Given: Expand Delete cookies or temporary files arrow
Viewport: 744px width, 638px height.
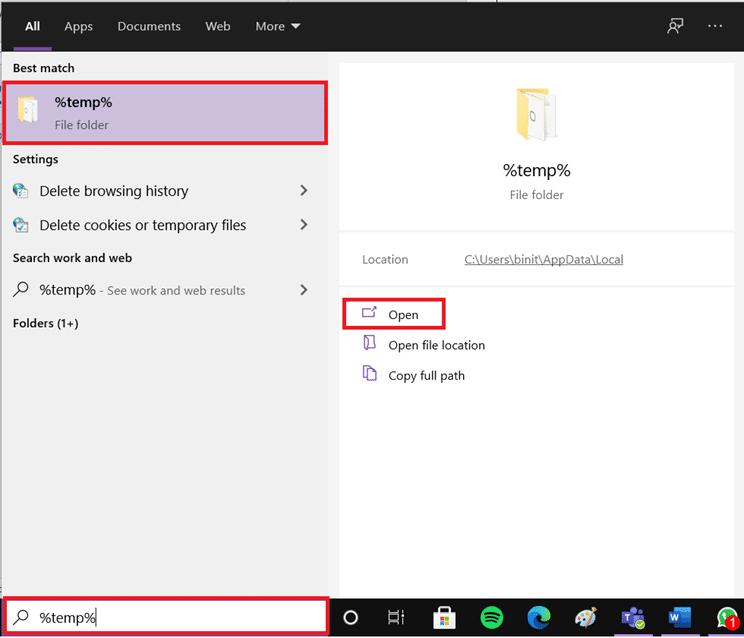Looking at the screenshot, I should point(304,225).
